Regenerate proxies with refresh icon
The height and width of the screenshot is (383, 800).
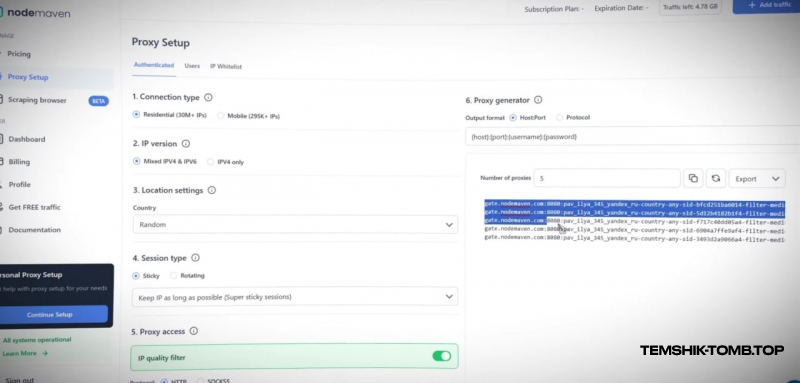click(716, 178)
